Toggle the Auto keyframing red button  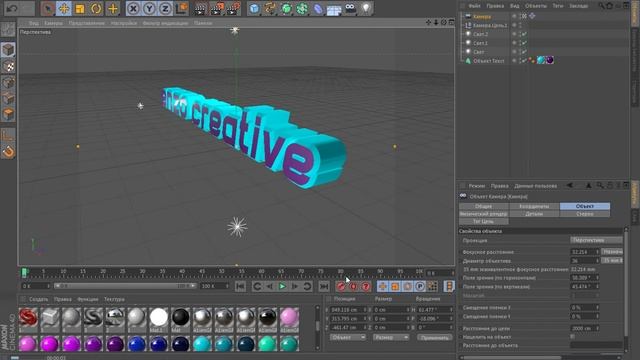pyautogui.click(x=353, y=287)
